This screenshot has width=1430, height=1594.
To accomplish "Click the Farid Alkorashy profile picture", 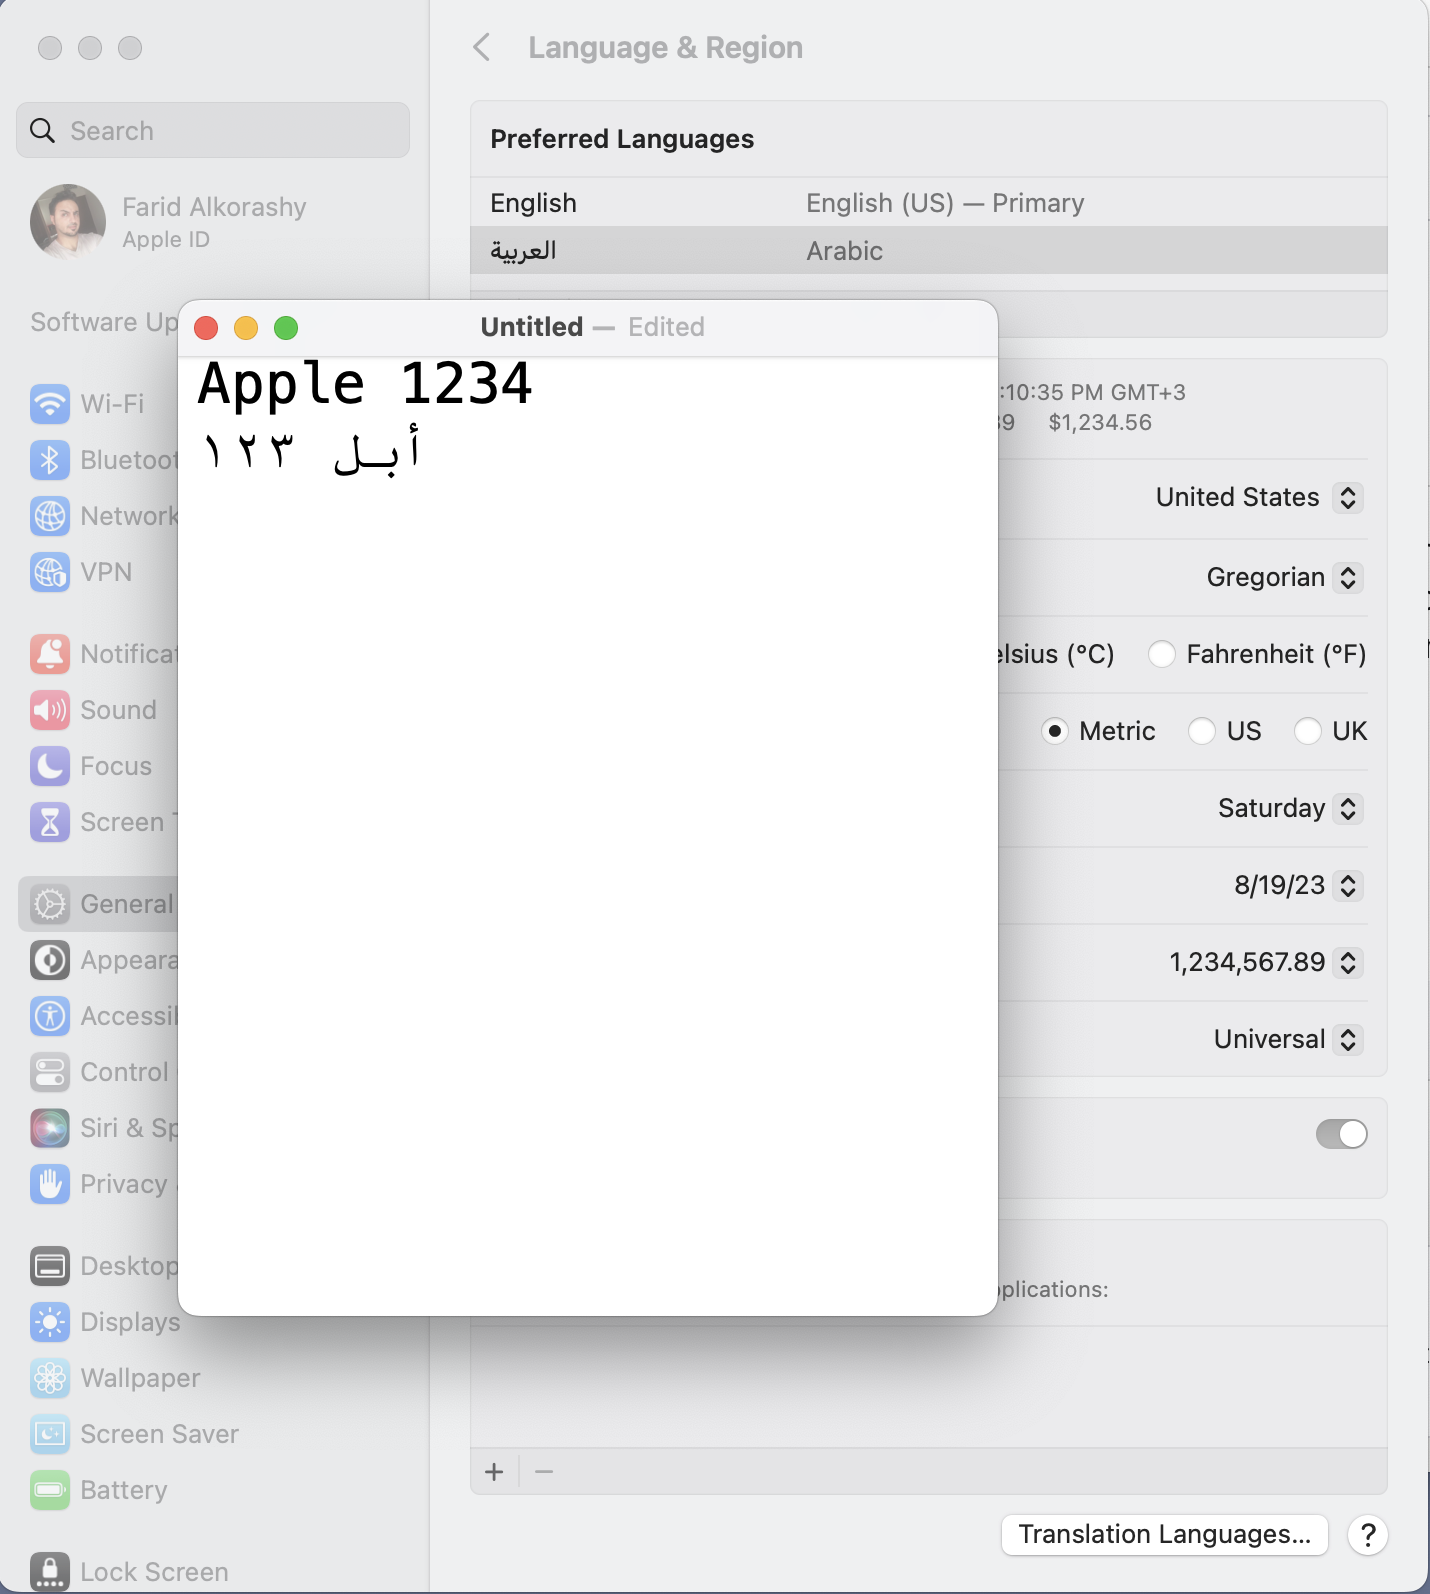I will coord(68,222).
